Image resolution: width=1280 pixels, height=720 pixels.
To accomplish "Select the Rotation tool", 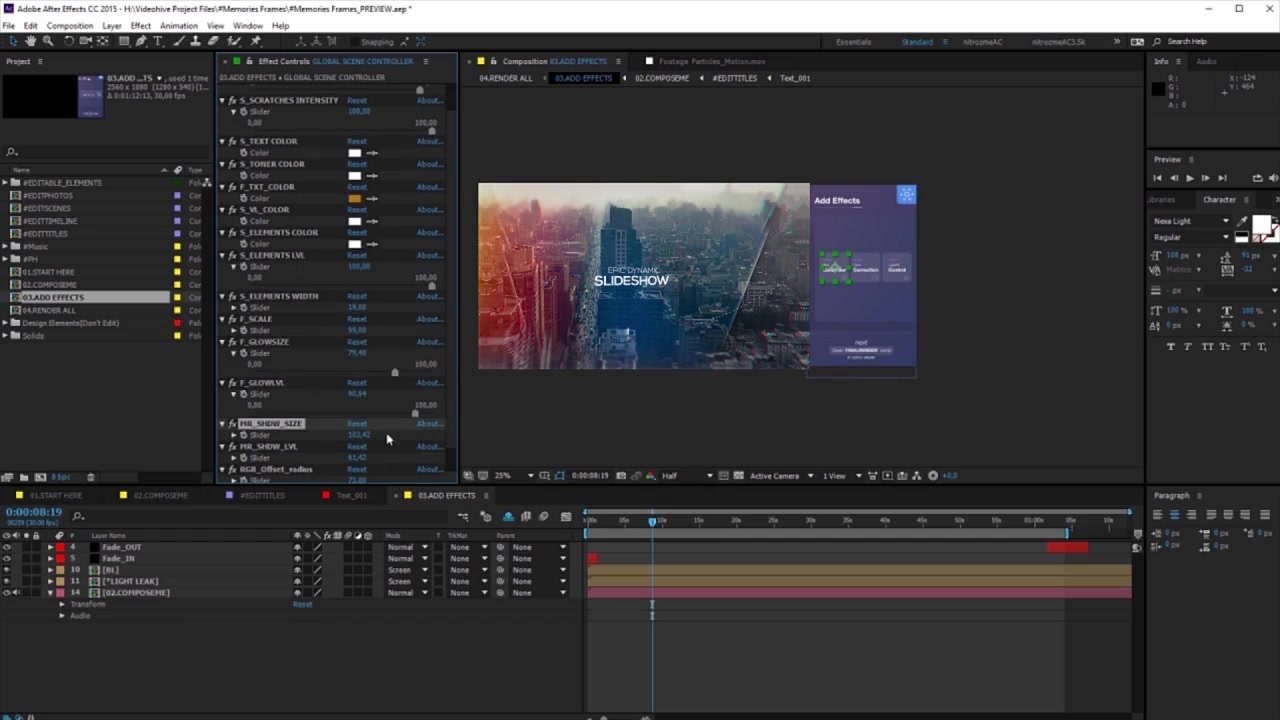I will click(68, 41).
